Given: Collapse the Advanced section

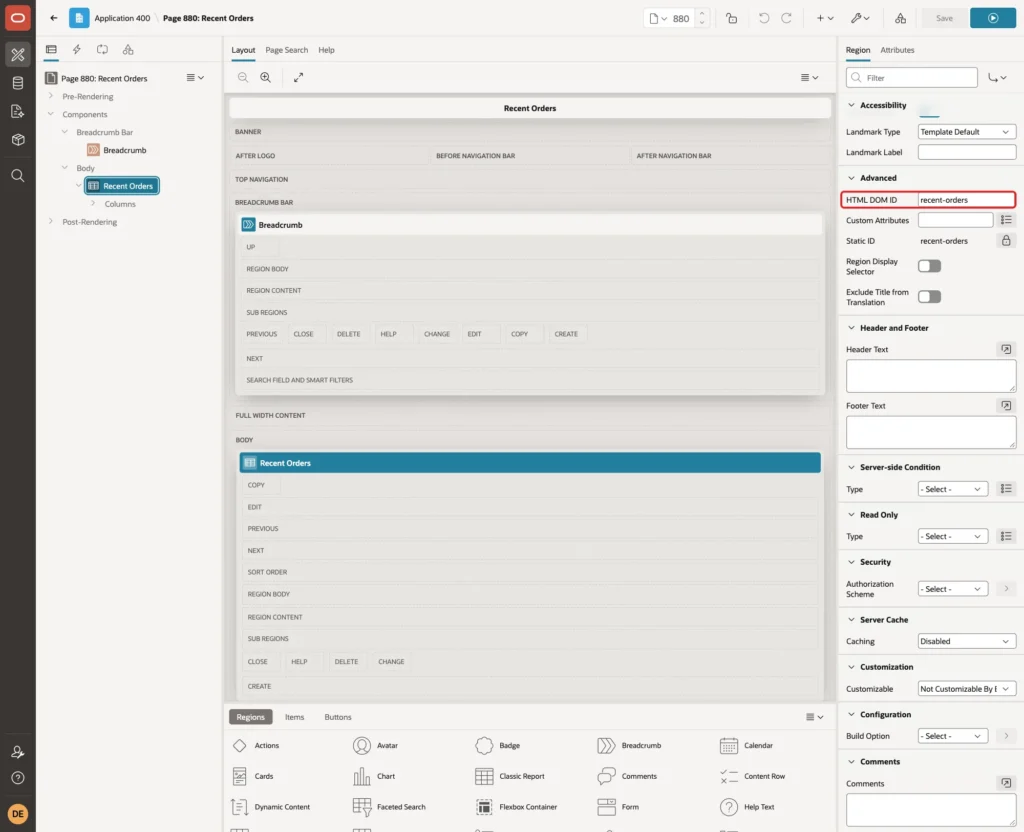Looking at the screenshot, I should coord(851,178).
